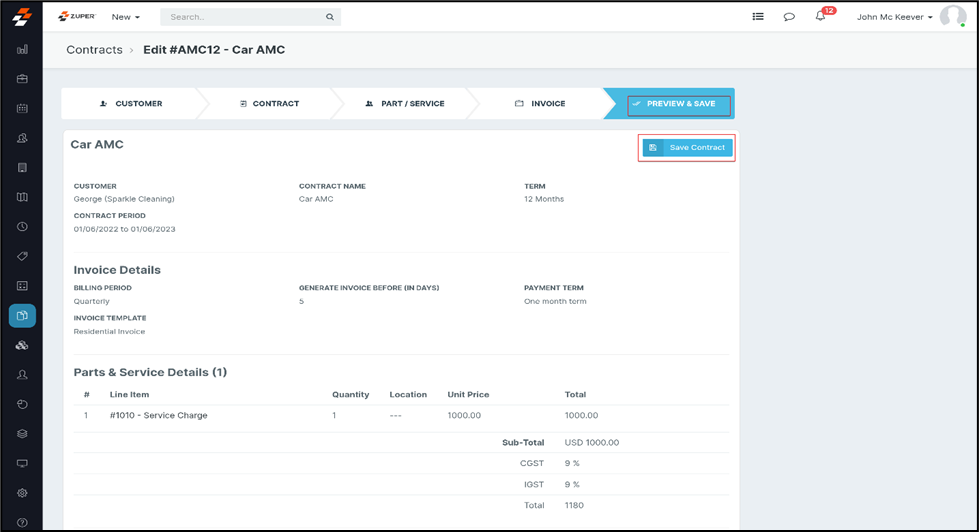
Task: Click the clock timesheet icon in sidebar
Action: pyautogui.click(x=22, y=227)
